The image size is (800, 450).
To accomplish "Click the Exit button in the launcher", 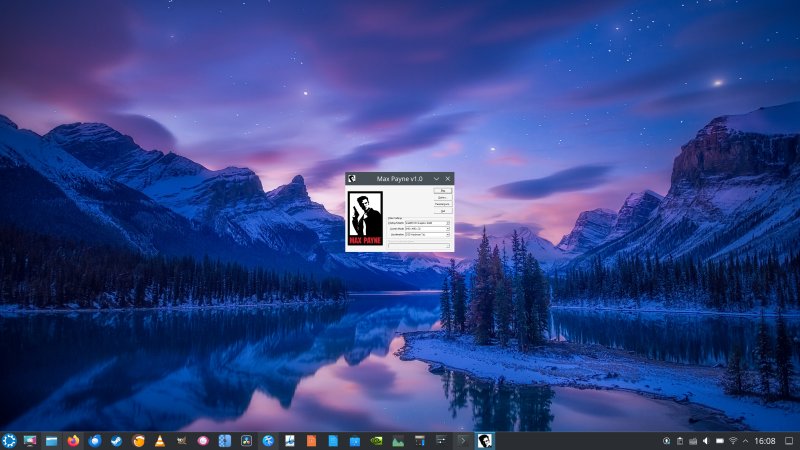I will (x=443, y=211).
